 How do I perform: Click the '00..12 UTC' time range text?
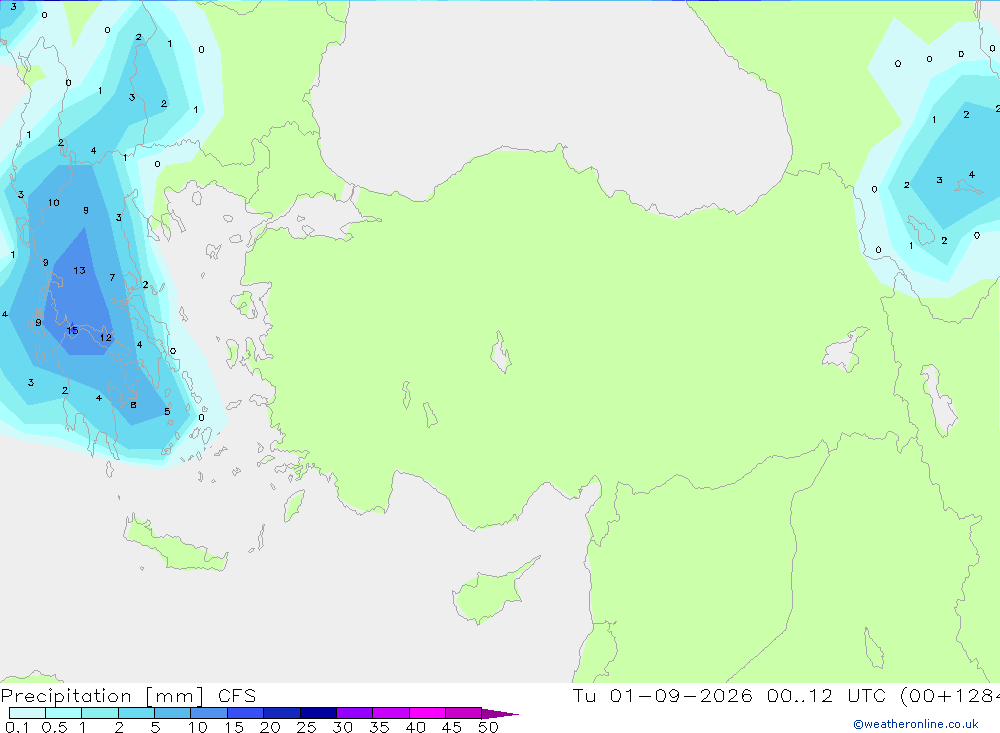coord(827,695)
